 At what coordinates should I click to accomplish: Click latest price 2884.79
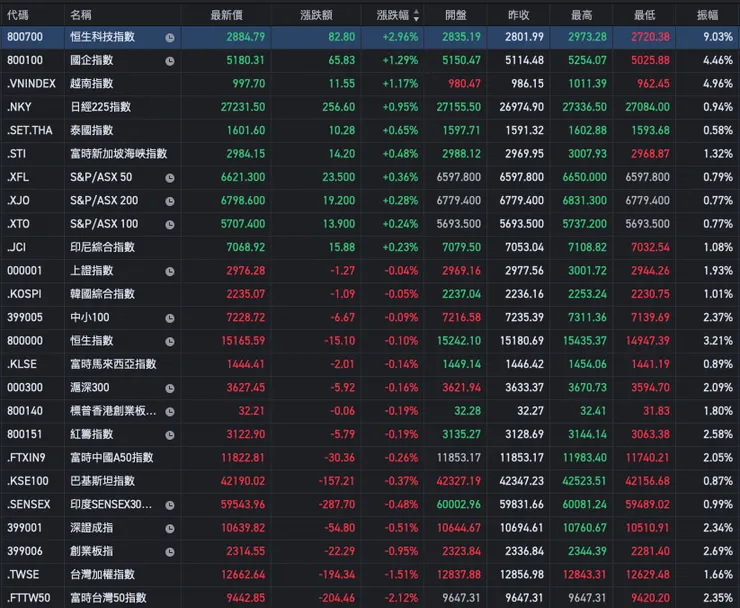(245, 37)
